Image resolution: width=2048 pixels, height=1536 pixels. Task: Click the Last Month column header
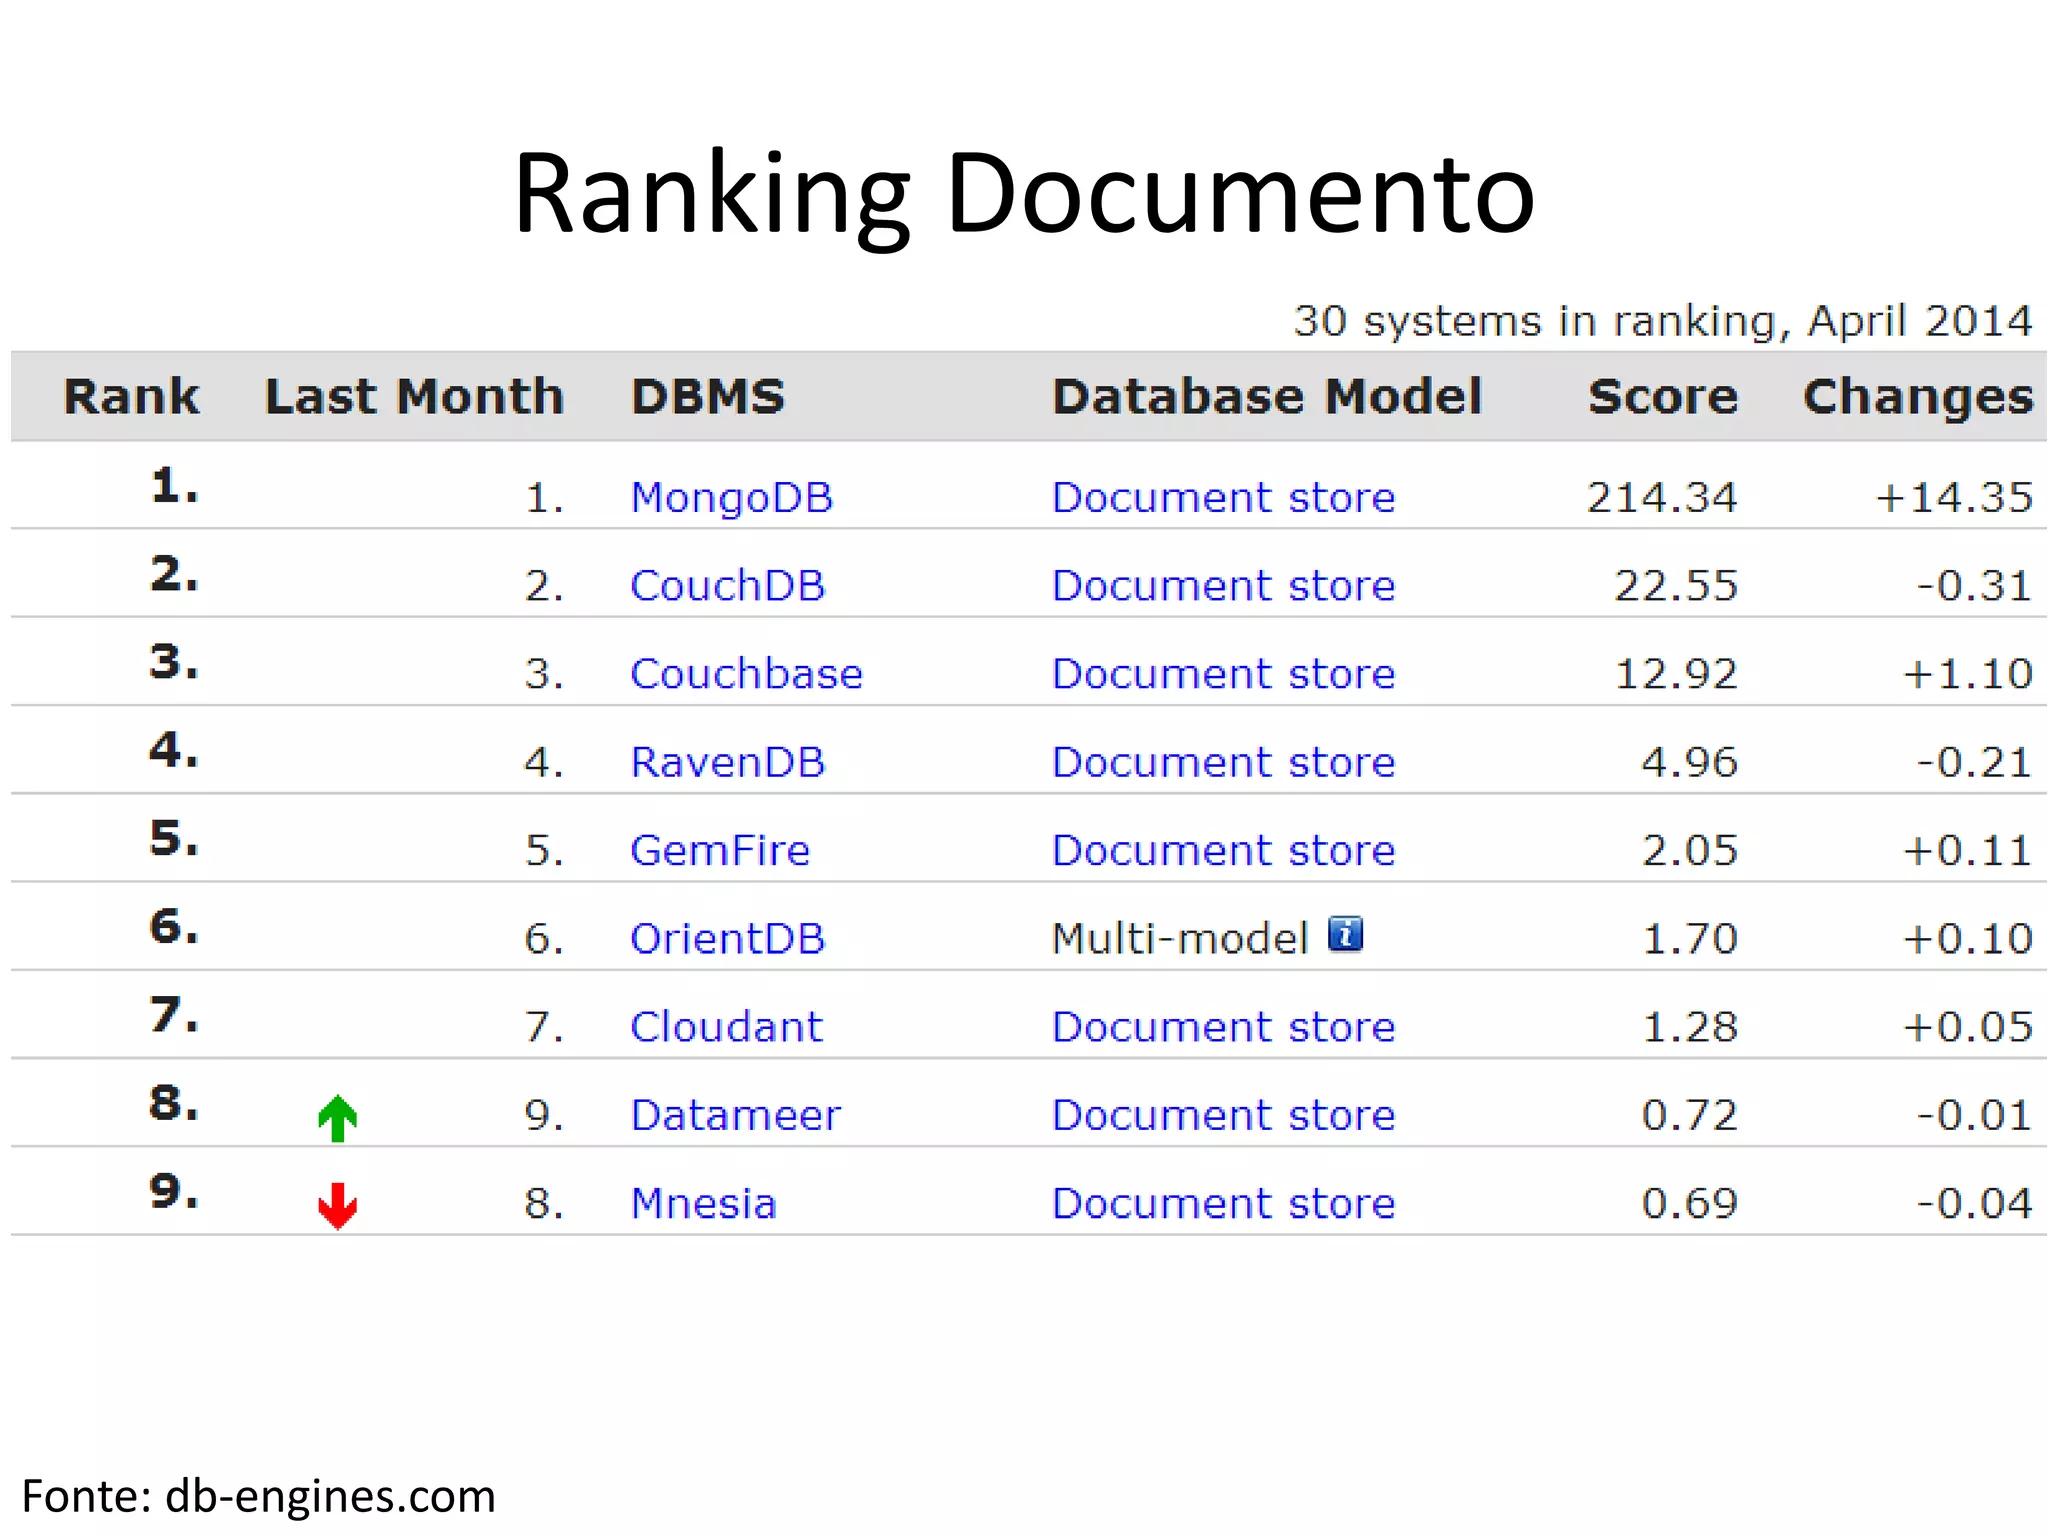(x=414, y=396)
